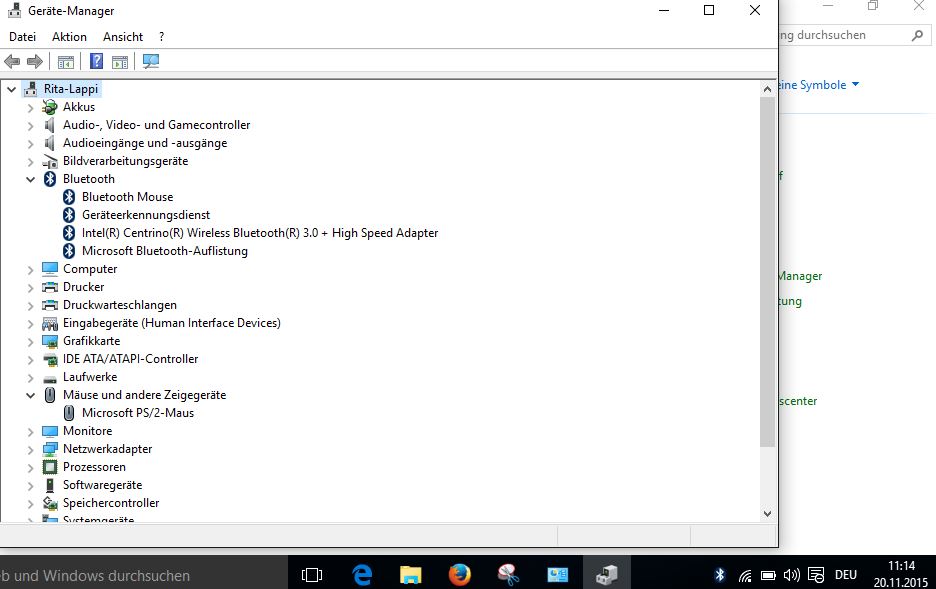Image resolution: width=936 pixels, height=589 pixels.
Task: Expand the Akkus category
Action: tap(30, 108)
